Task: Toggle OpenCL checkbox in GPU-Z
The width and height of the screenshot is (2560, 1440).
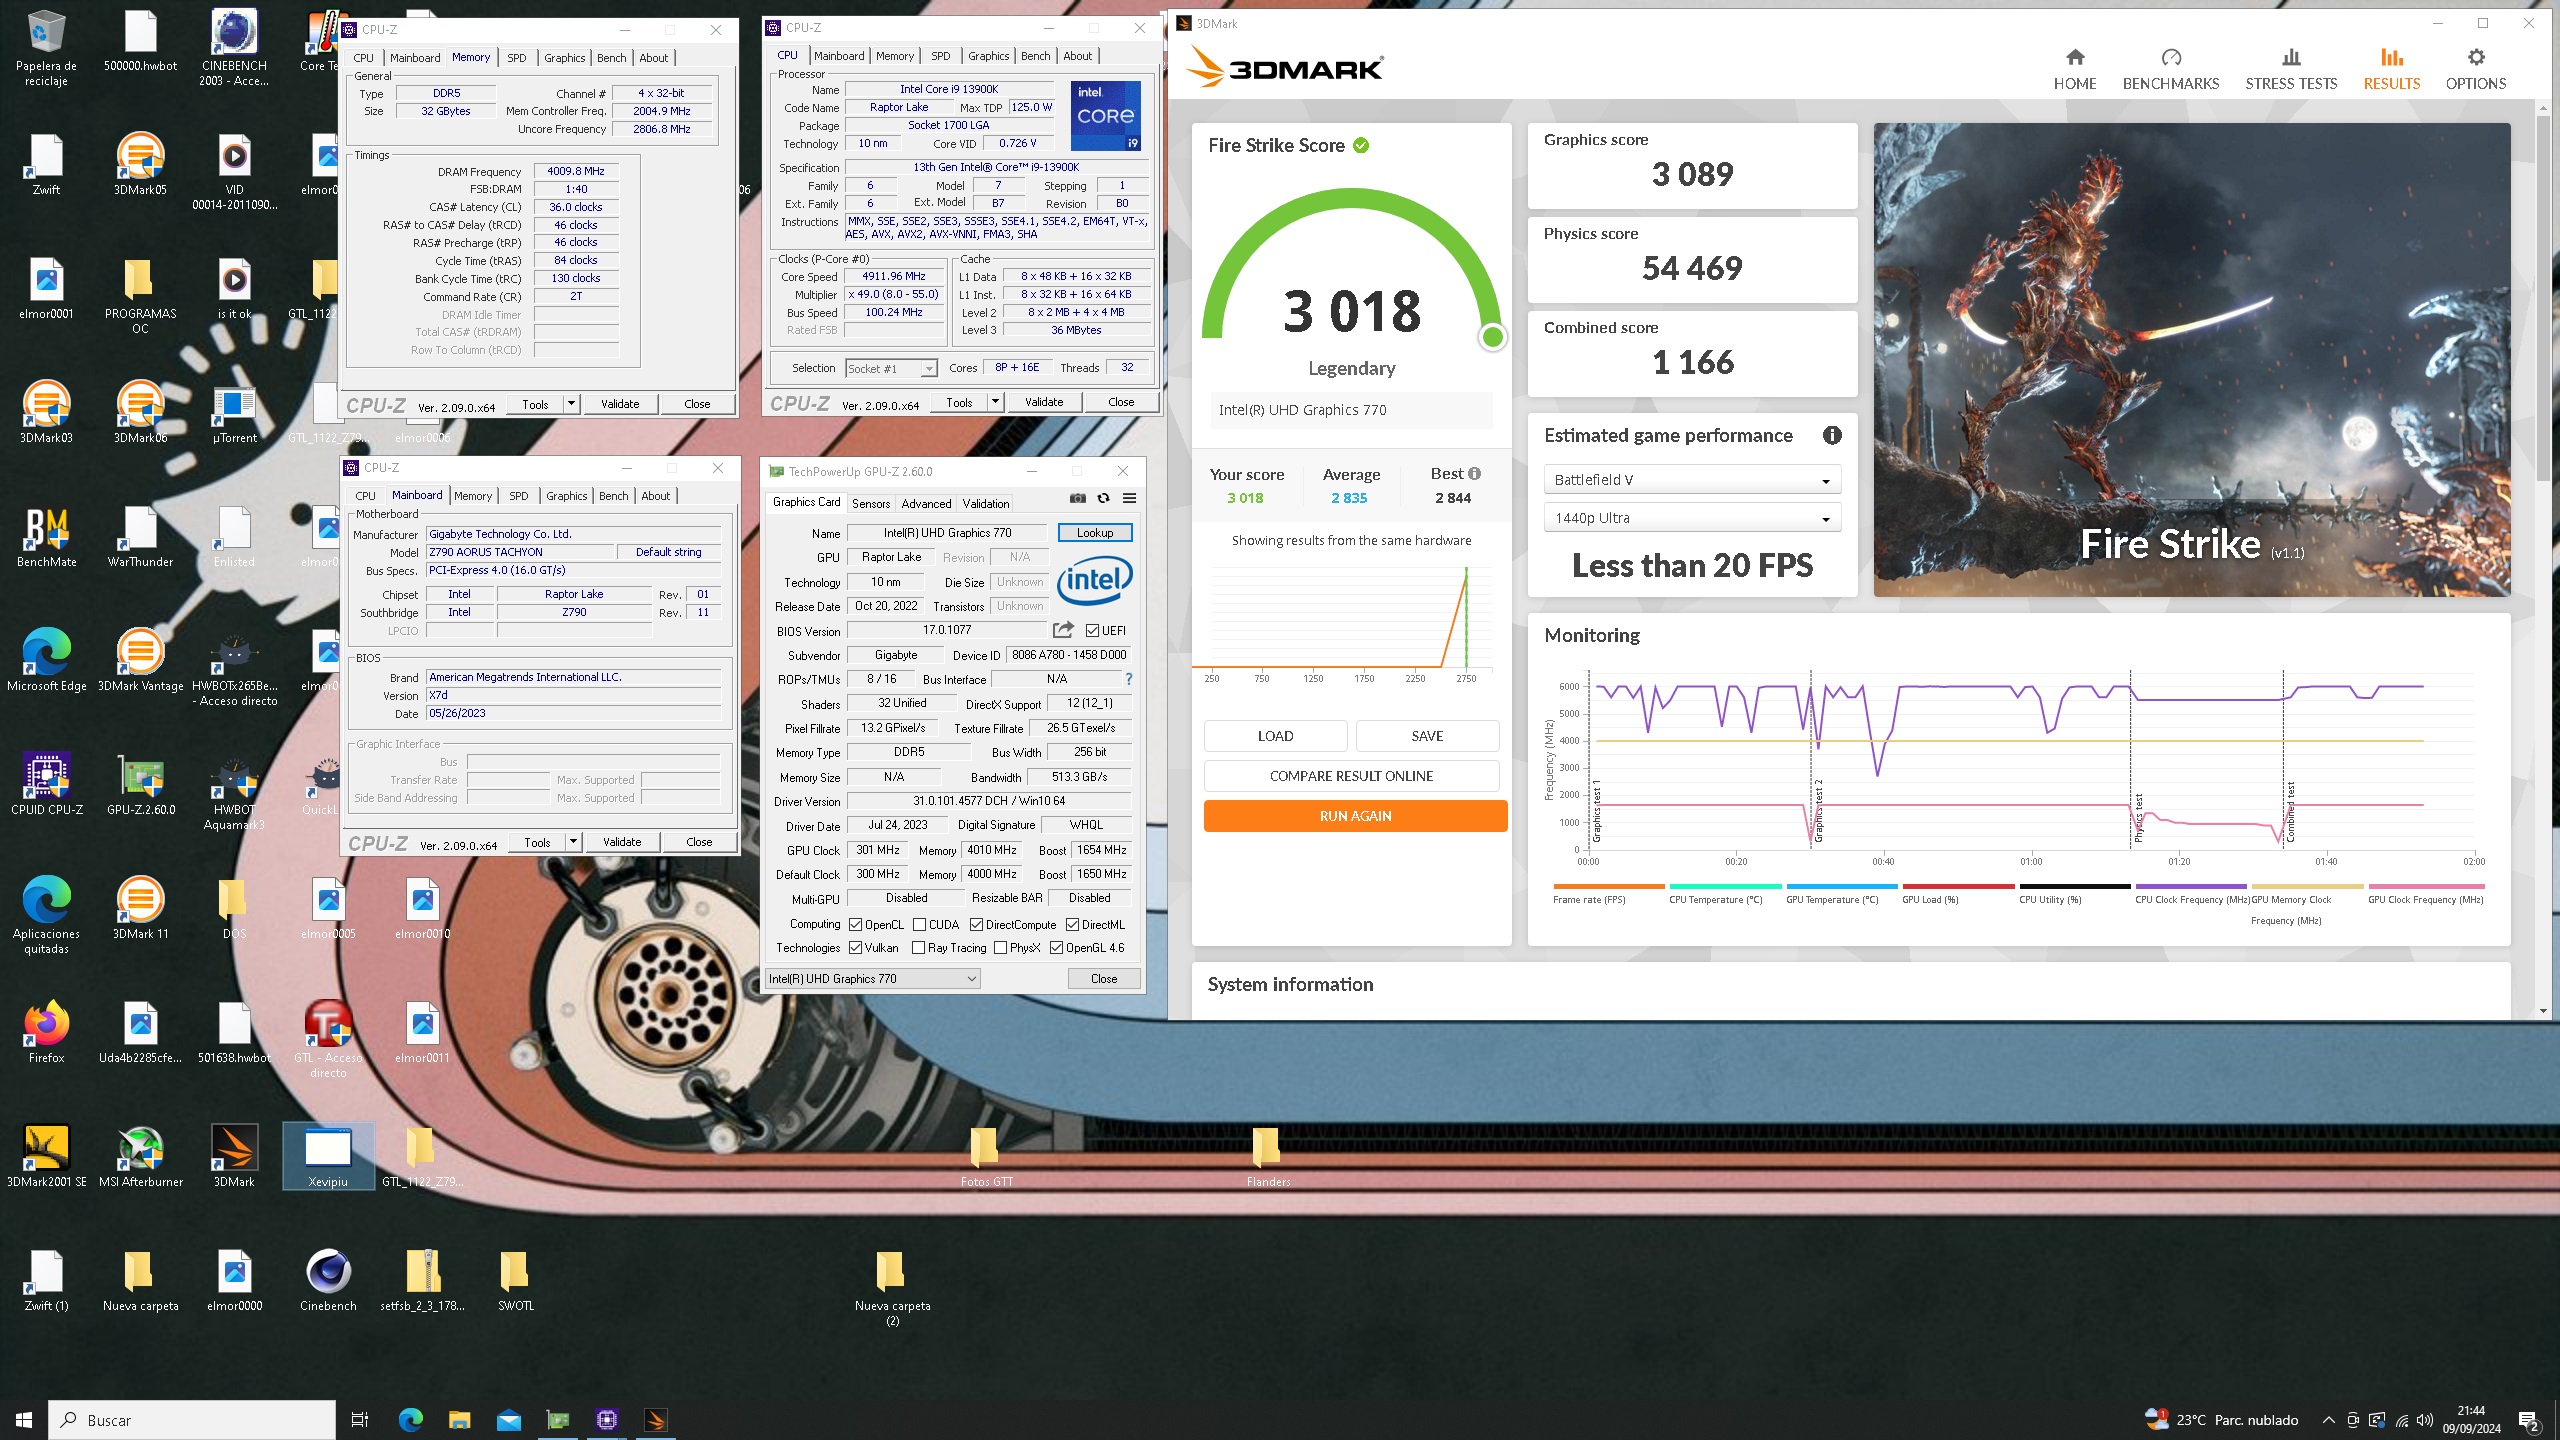Action: point(855,925)
